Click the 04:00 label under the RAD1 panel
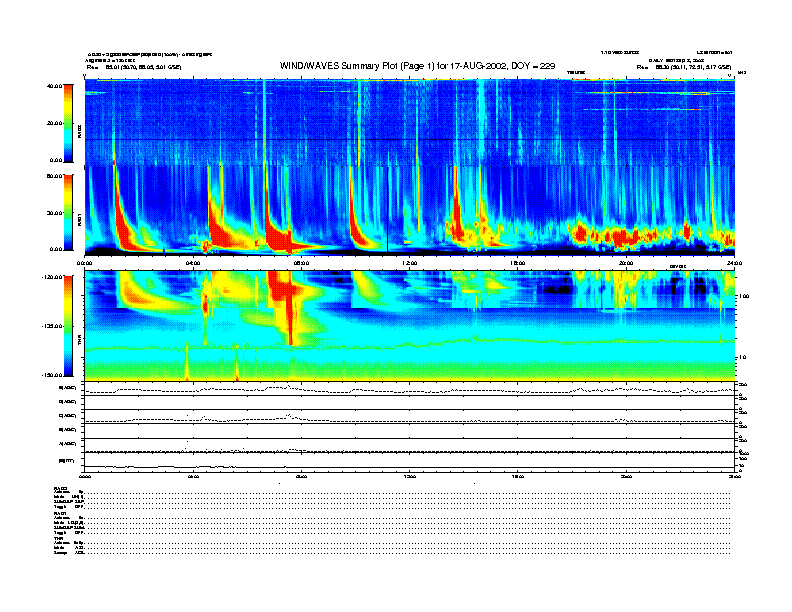792x612 pixels. tap(193, 263)
